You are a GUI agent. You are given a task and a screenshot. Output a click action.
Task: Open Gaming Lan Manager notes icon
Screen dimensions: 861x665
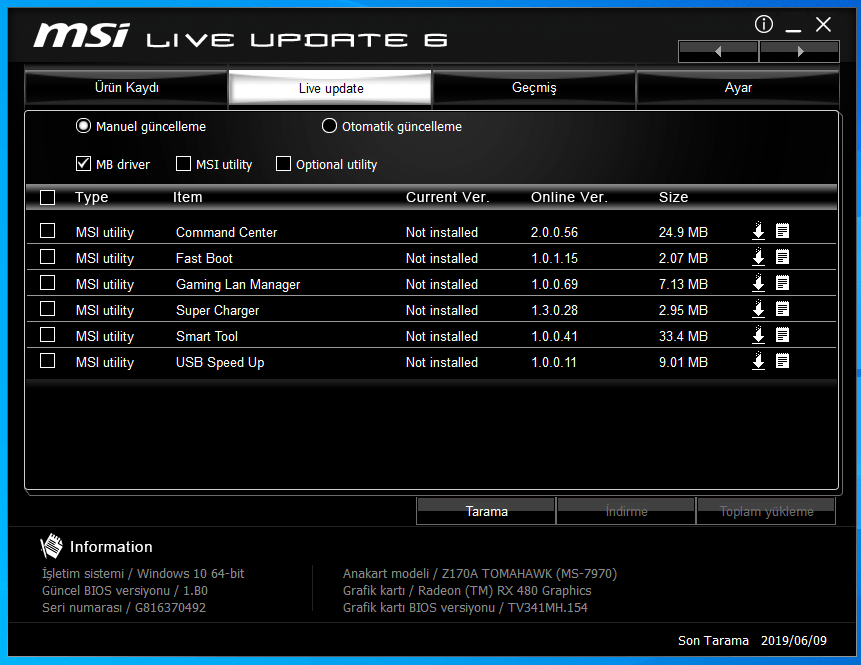pos(782,283)
